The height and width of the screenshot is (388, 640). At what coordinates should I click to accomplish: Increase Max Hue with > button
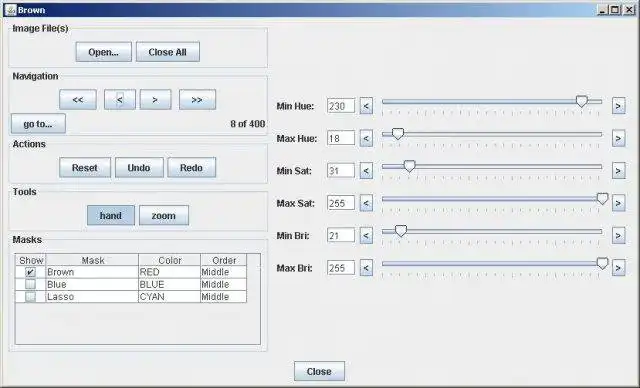tap(618, 138)
